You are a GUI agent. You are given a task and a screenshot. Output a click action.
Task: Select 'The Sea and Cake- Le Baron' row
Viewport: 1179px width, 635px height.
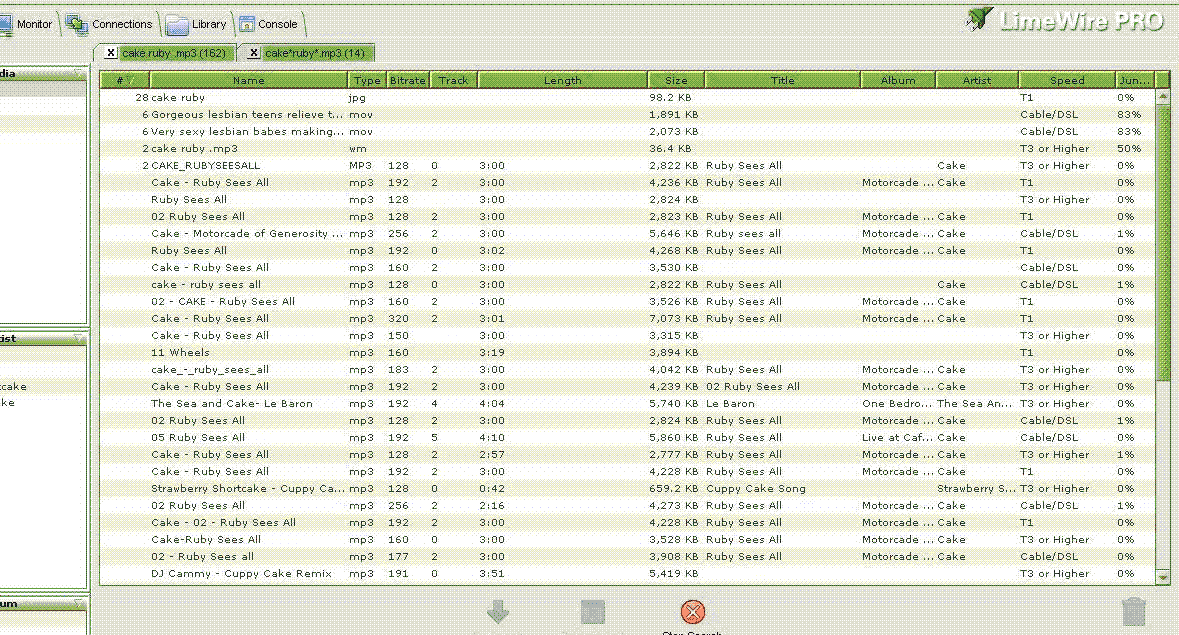click(x=627, y=404)
